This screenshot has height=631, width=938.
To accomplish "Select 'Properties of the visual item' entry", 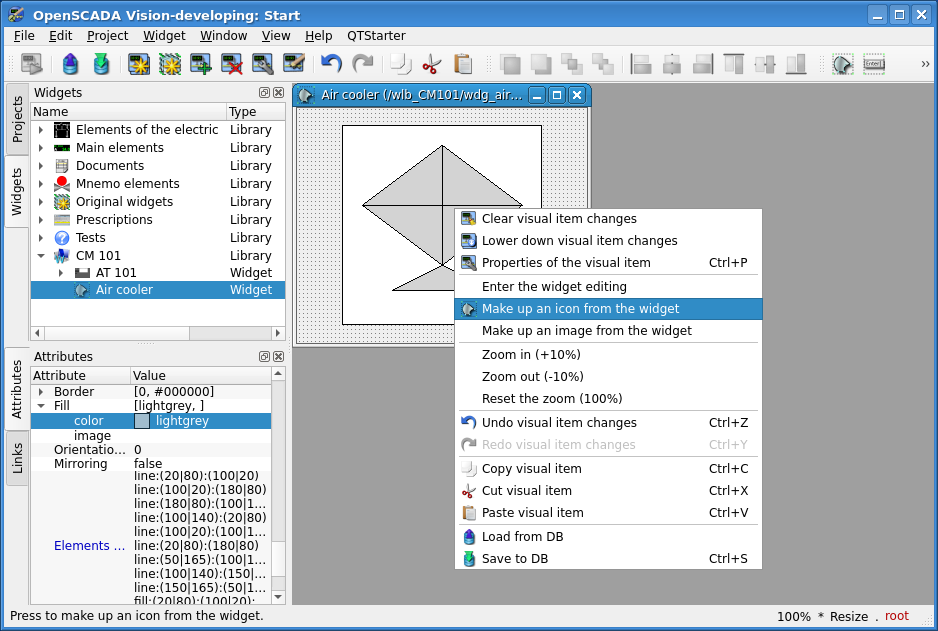I will click(x=566, y=263).
